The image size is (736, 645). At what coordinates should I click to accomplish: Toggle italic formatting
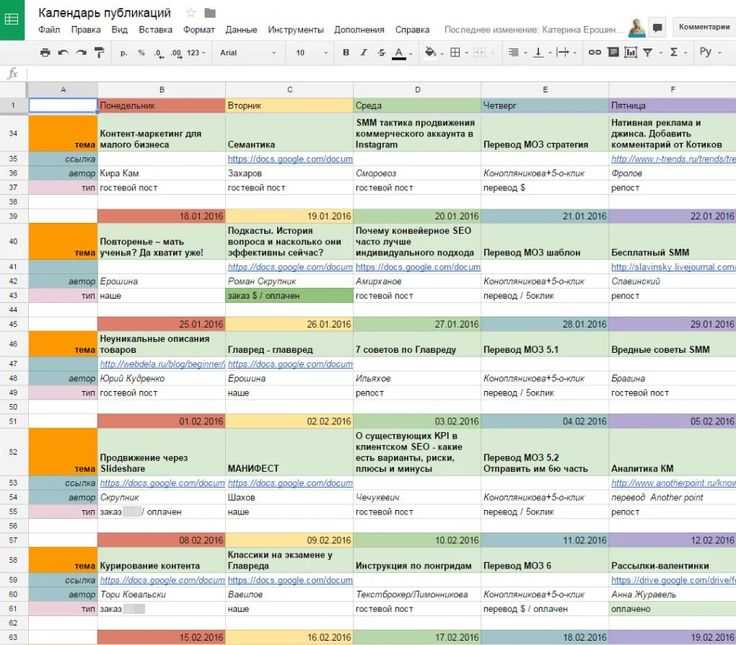click(364, 53)
